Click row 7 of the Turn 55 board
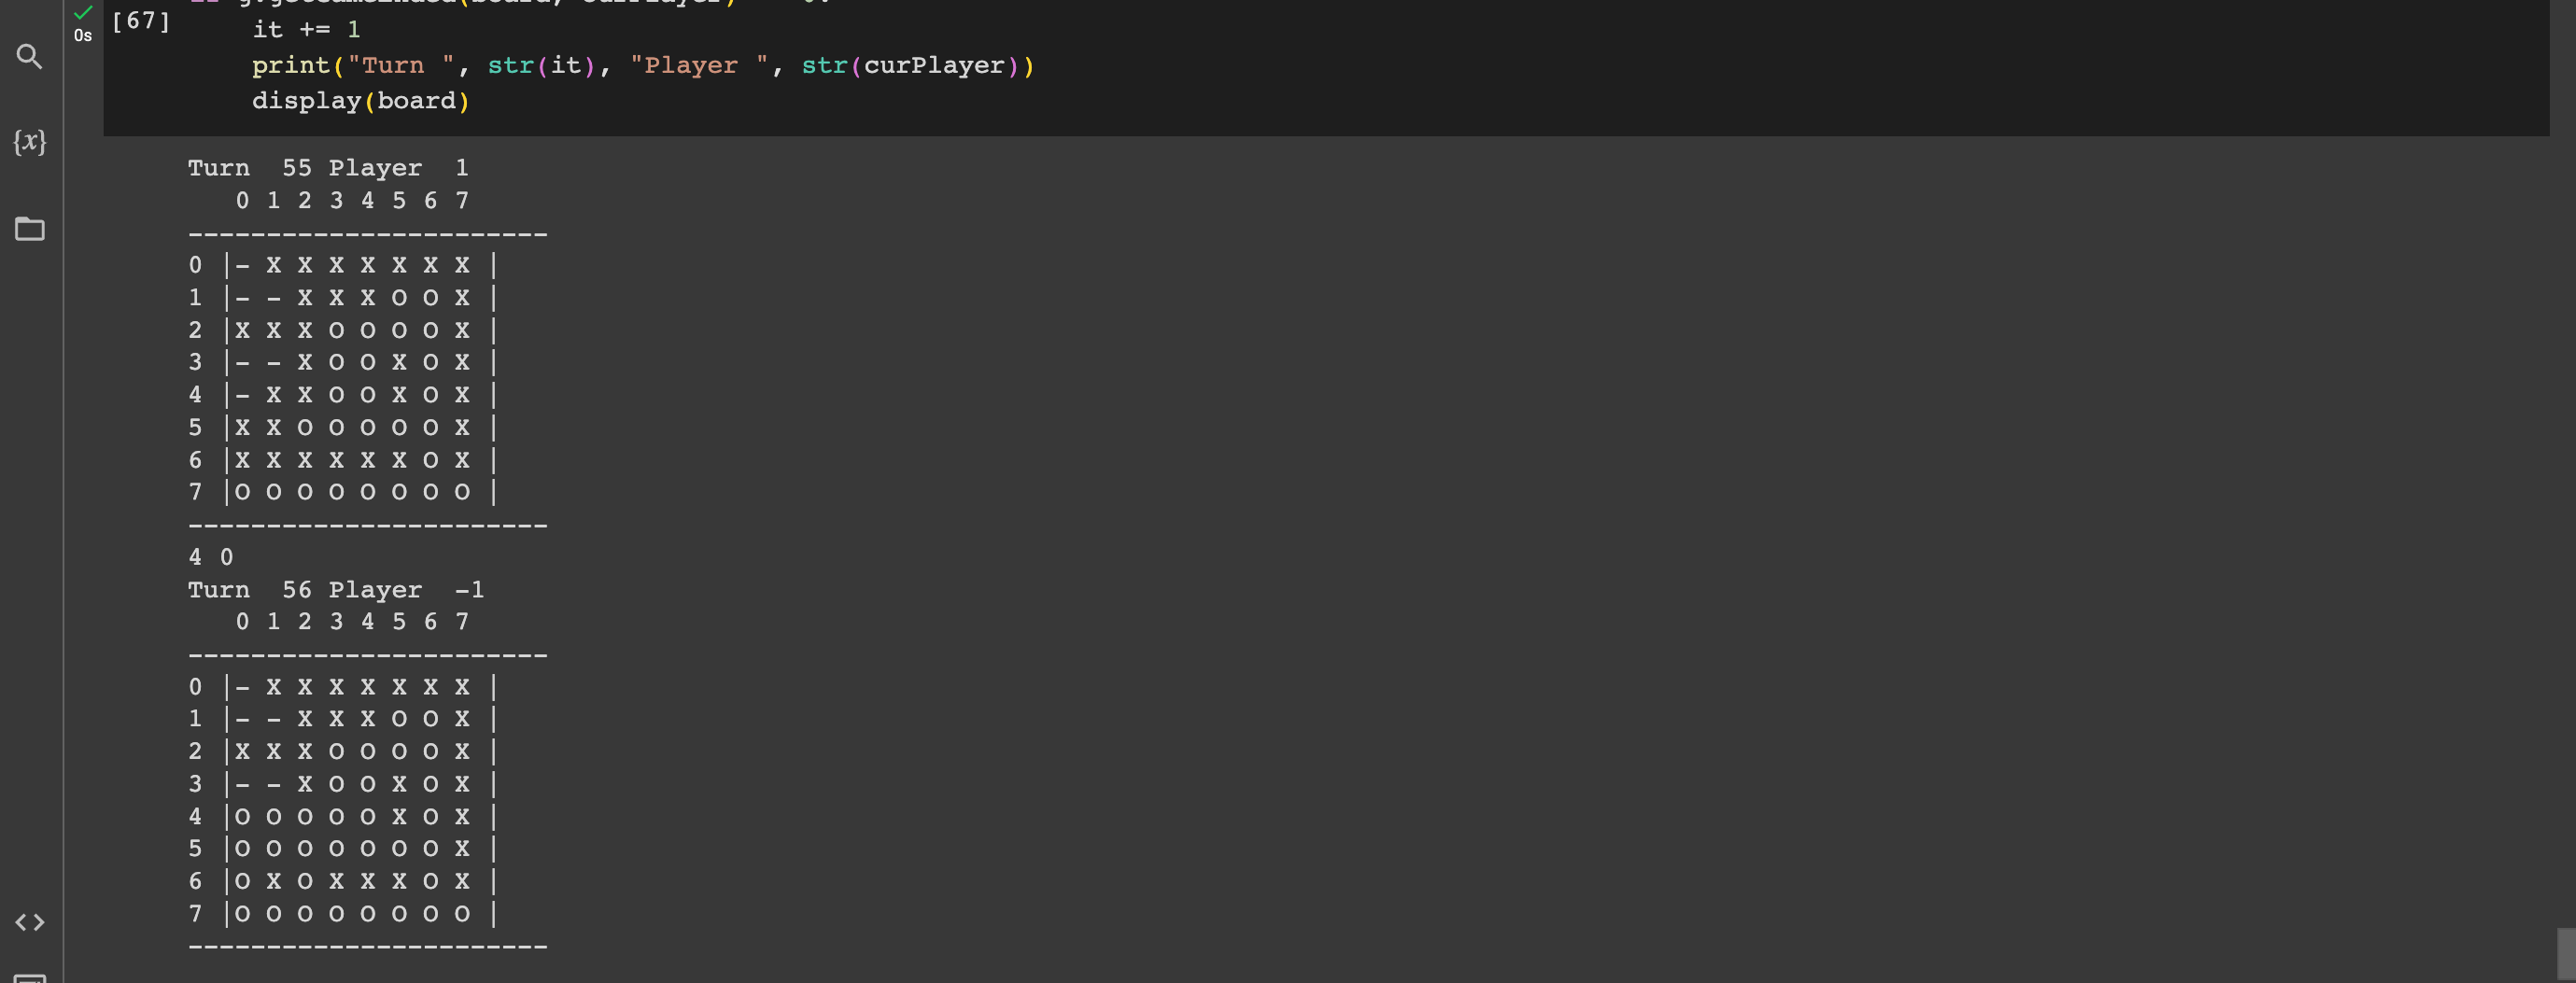The height and width of the screenshot is (983, 2576). pos(343,492)
